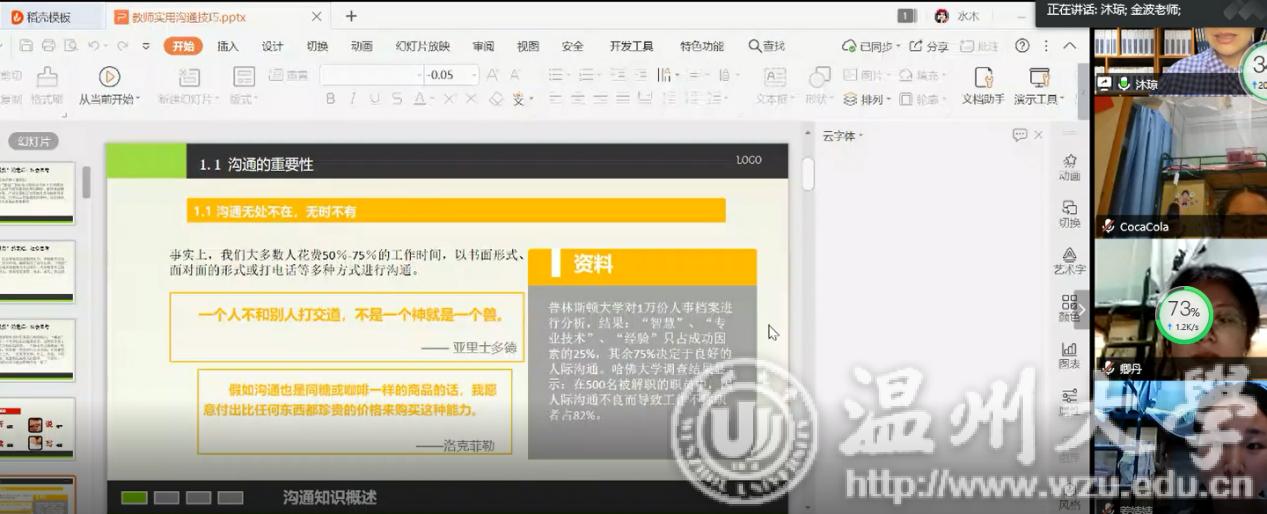1267x514 pixels.
Task: Click the 分享 share button
Action: pos(929,46)
